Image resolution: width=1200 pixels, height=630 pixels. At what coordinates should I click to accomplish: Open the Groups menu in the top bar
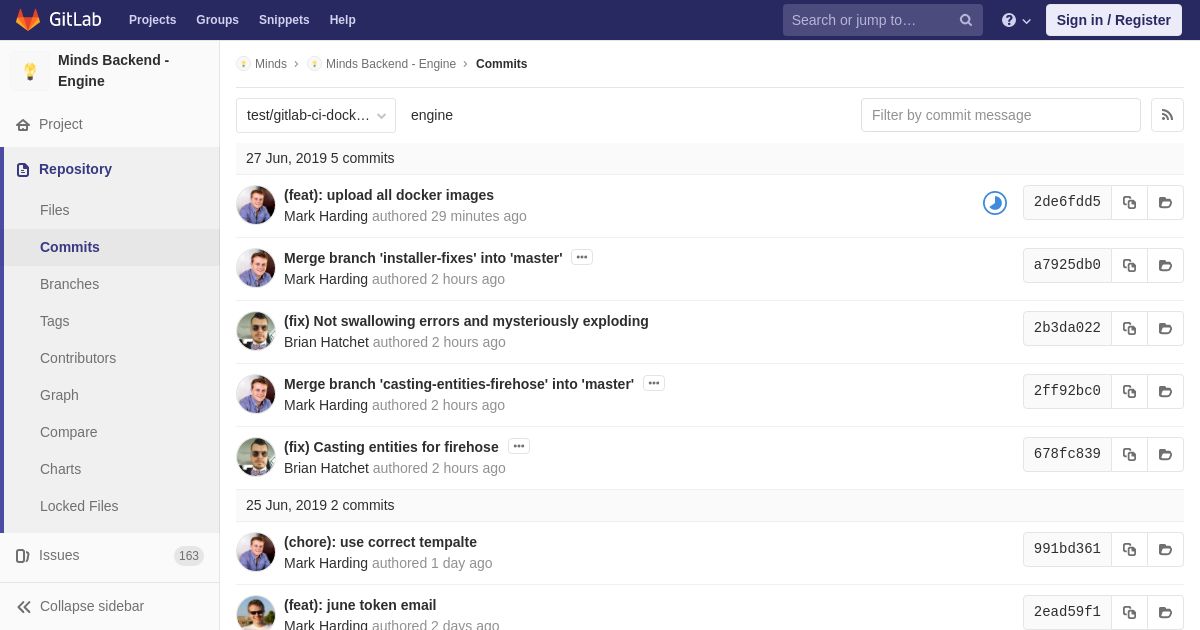coord(217,20)
